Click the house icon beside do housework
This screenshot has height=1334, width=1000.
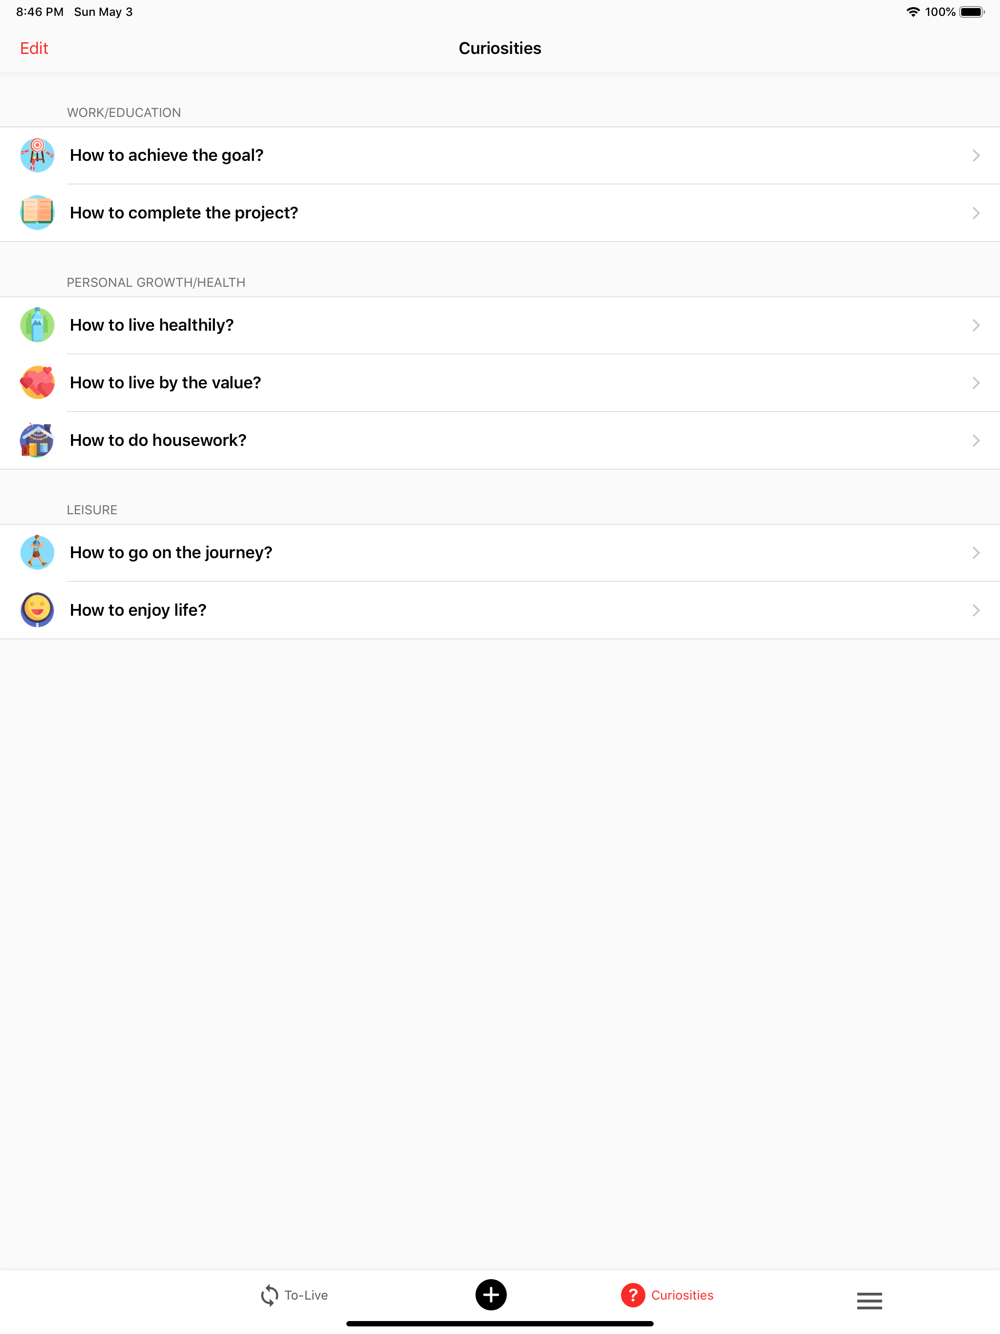click(37, 440)
